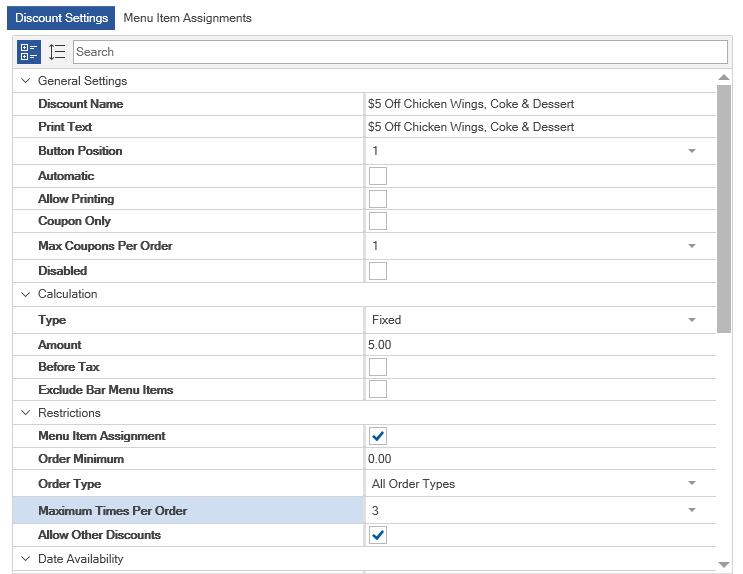Enable the Before Tax checkbox
Viewport: 743px width, 574px height.
tap(378, 367)
